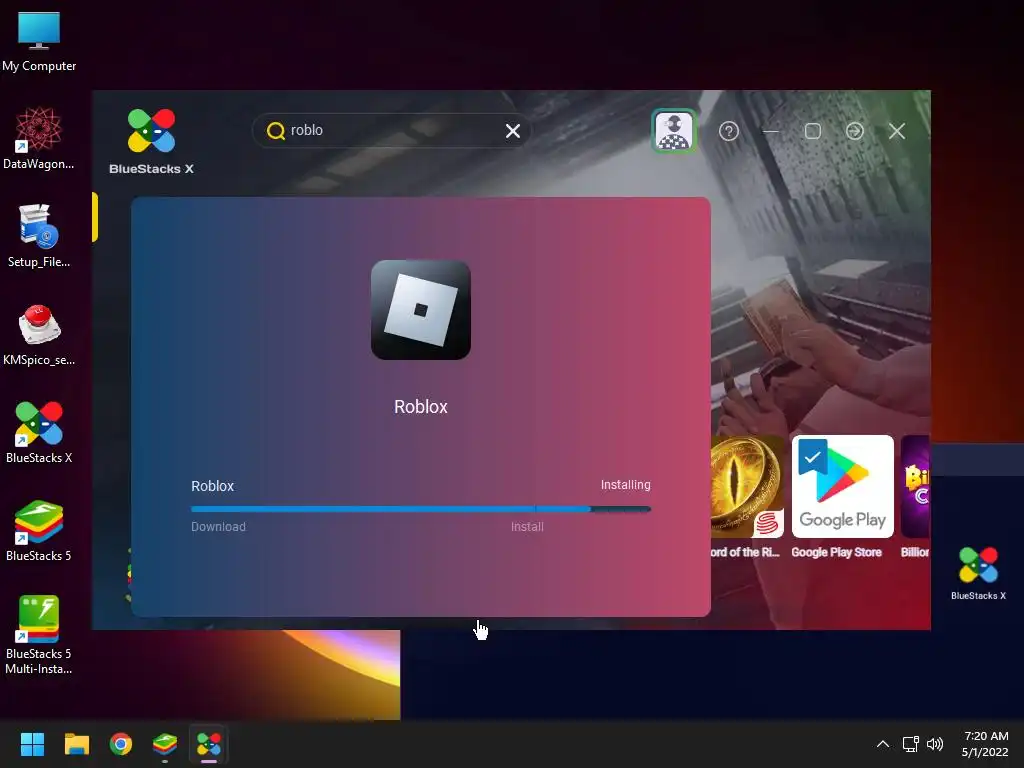Launch Google Chrome from taskbar
Viewport: 1024px width, 768px height.
(121, 744)
